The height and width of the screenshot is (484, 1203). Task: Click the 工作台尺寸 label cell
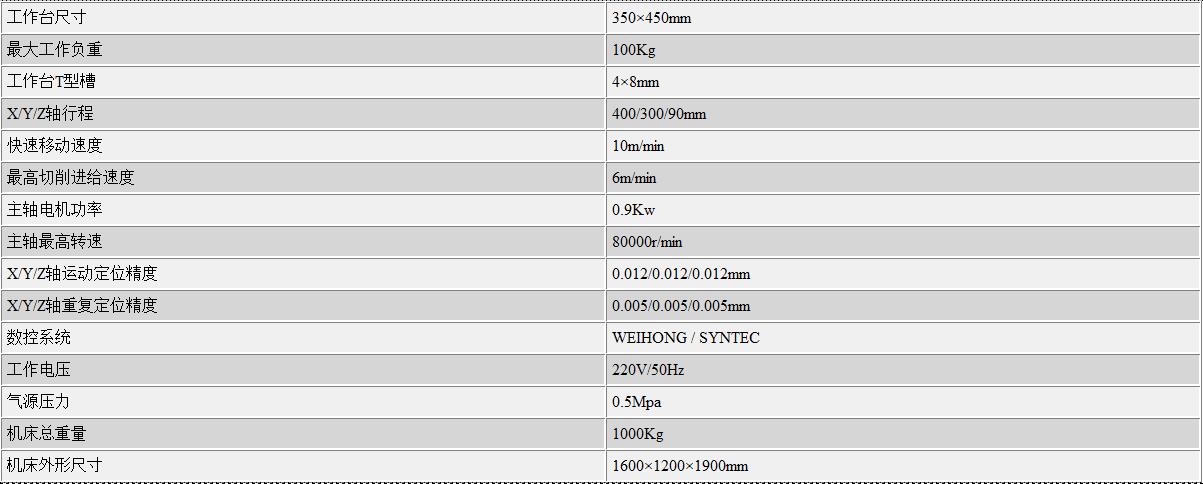pyautogui.click(x=302, y=18)
